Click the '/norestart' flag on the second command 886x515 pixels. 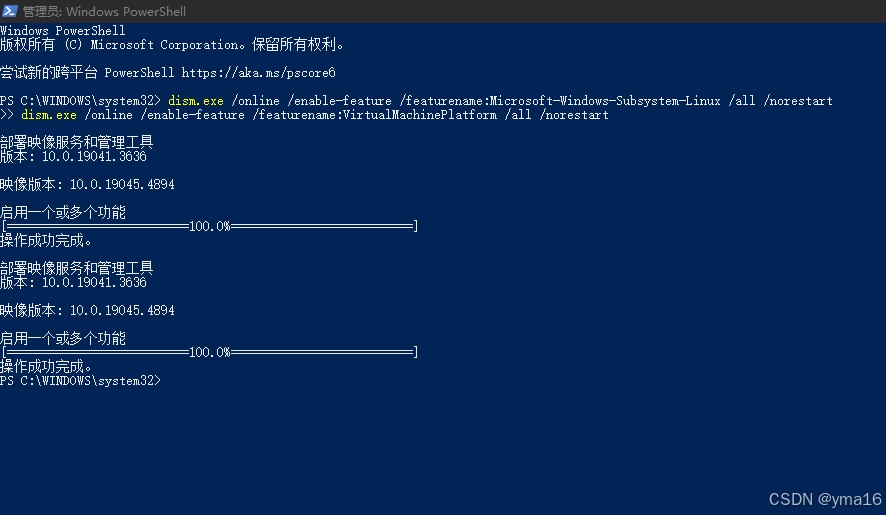(x=573, y=115)
